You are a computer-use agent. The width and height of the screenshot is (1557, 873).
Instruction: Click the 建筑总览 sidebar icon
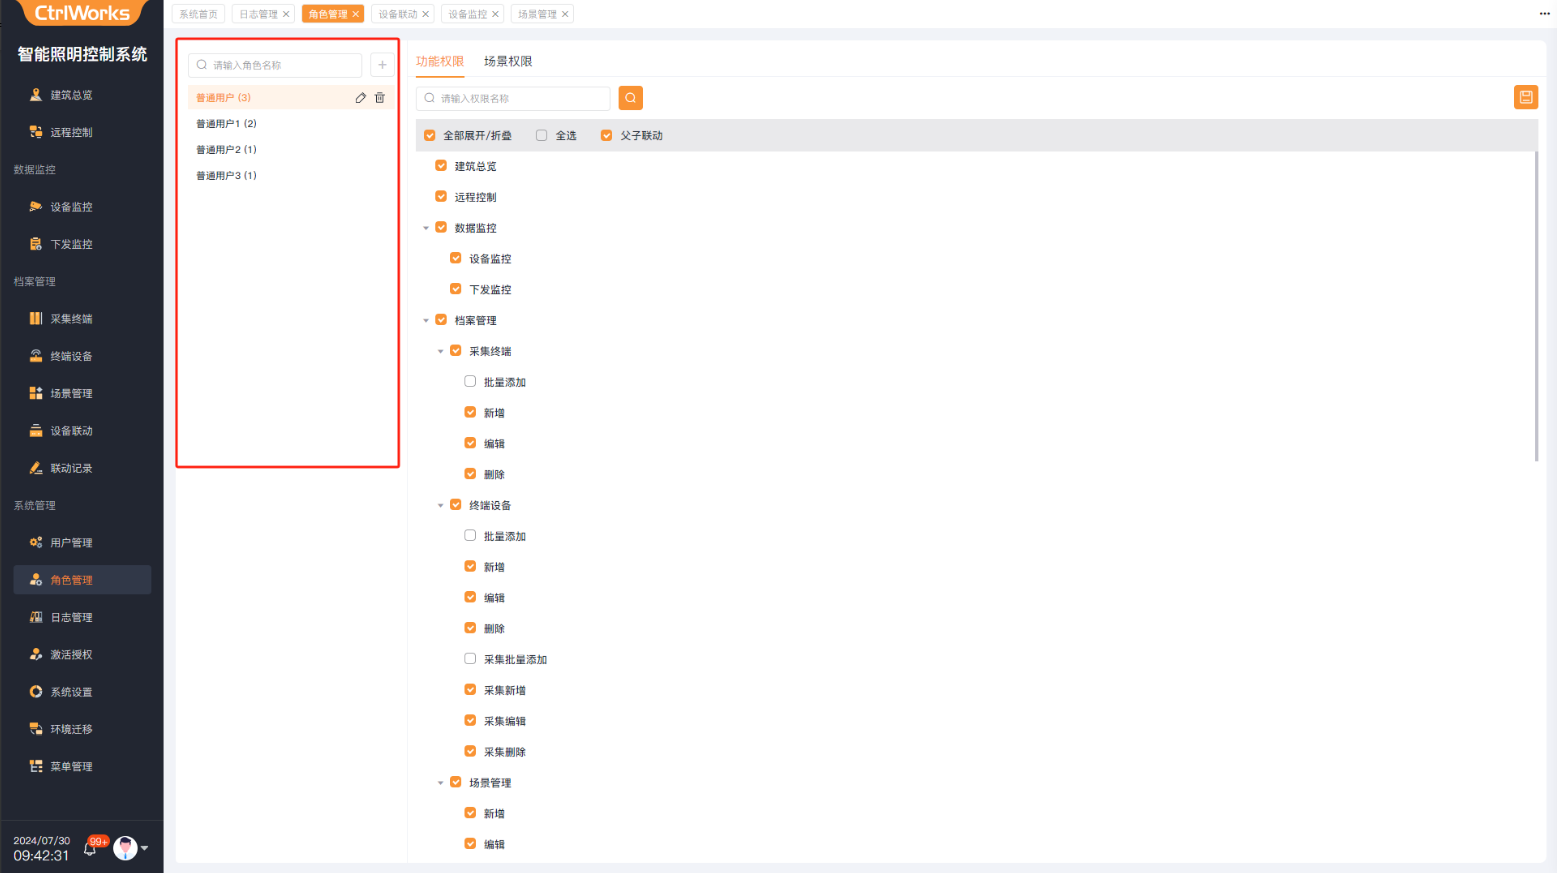click(x=36, y=95)
